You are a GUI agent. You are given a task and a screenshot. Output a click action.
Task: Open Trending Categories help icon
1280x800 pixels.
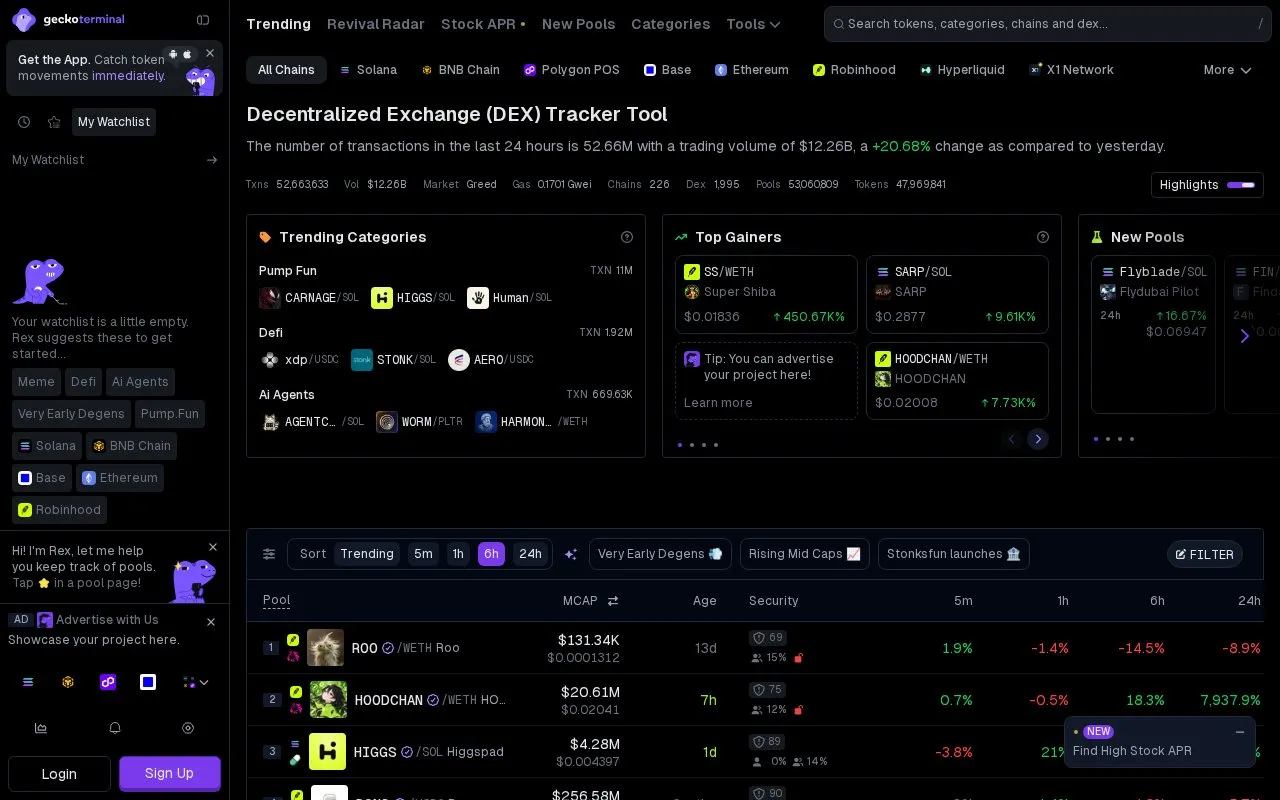point(627,237)
